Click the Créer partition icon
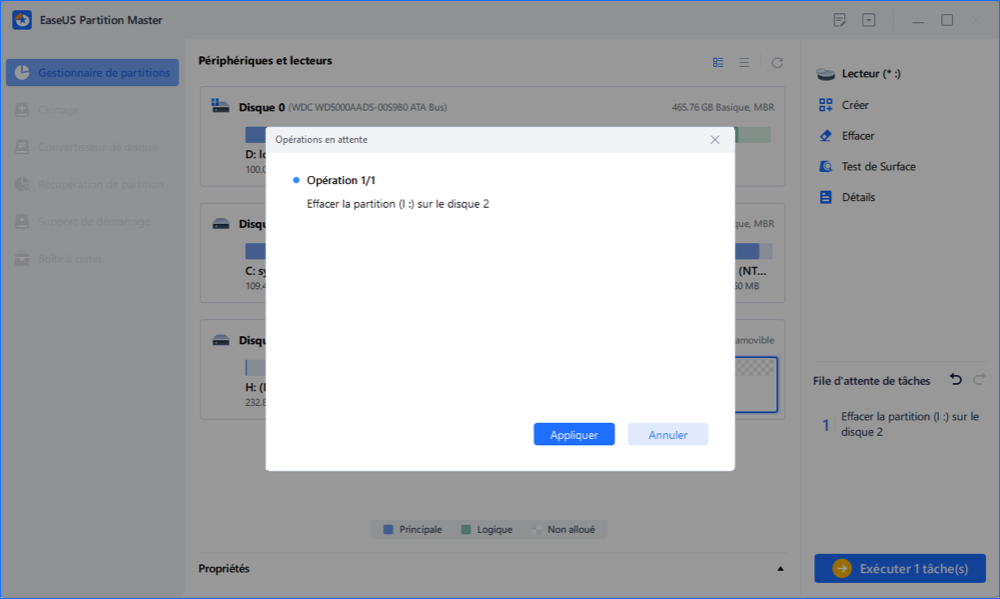1000x599 pixels. [x=826, y=105]
